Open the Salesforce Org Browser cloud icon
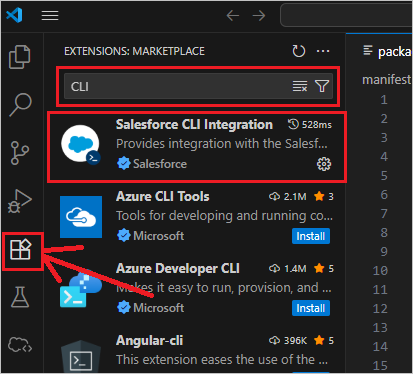The height and width of the screenshot is (374, 413). [x=20, y=345]
